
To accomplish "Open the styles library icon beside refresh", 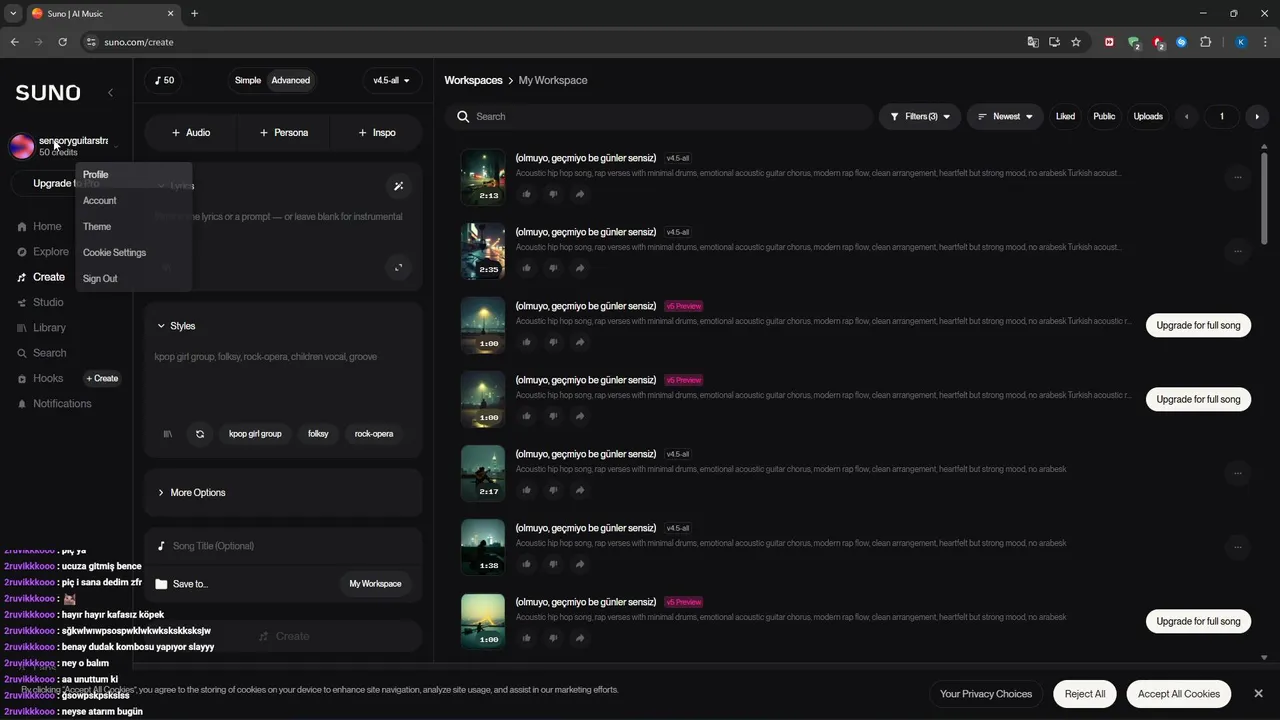I will 168,434.
